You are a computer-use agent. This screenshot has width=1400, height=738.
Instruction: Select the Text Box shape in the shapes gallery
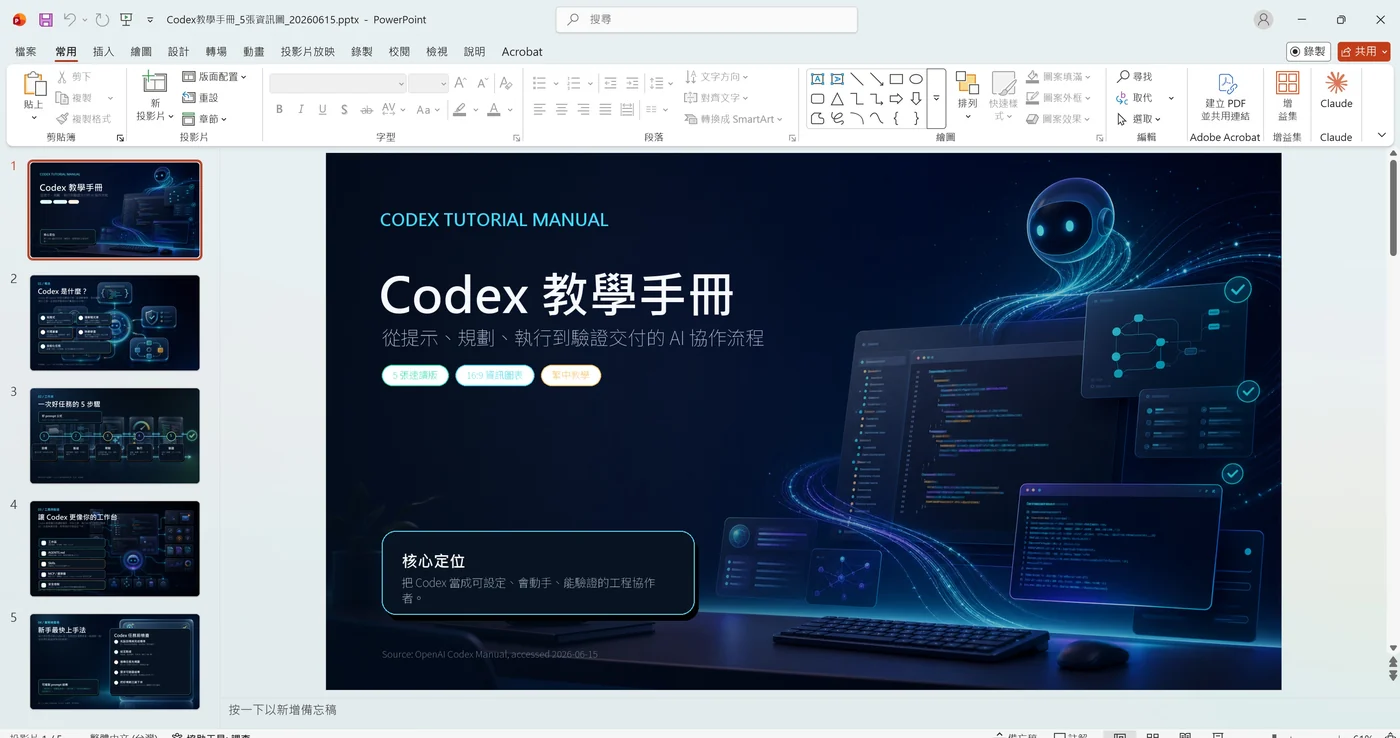tap(817, 79)
